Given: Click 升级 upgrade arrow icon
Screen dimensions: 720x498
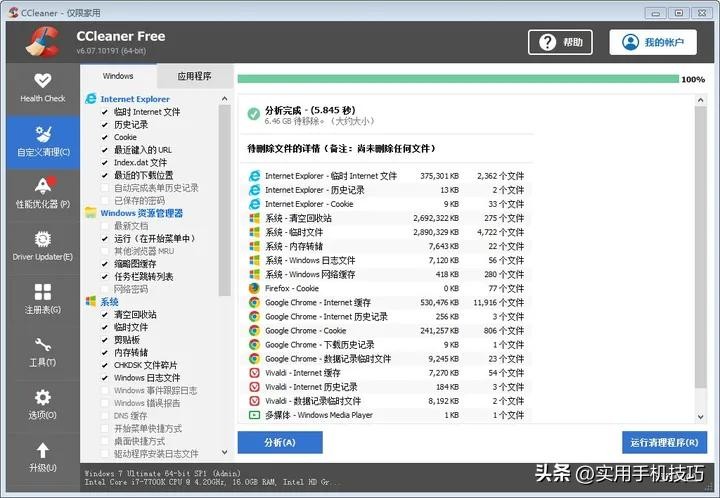Looking at the screenshot, I should pyautogui.click(x=42, y=451).
